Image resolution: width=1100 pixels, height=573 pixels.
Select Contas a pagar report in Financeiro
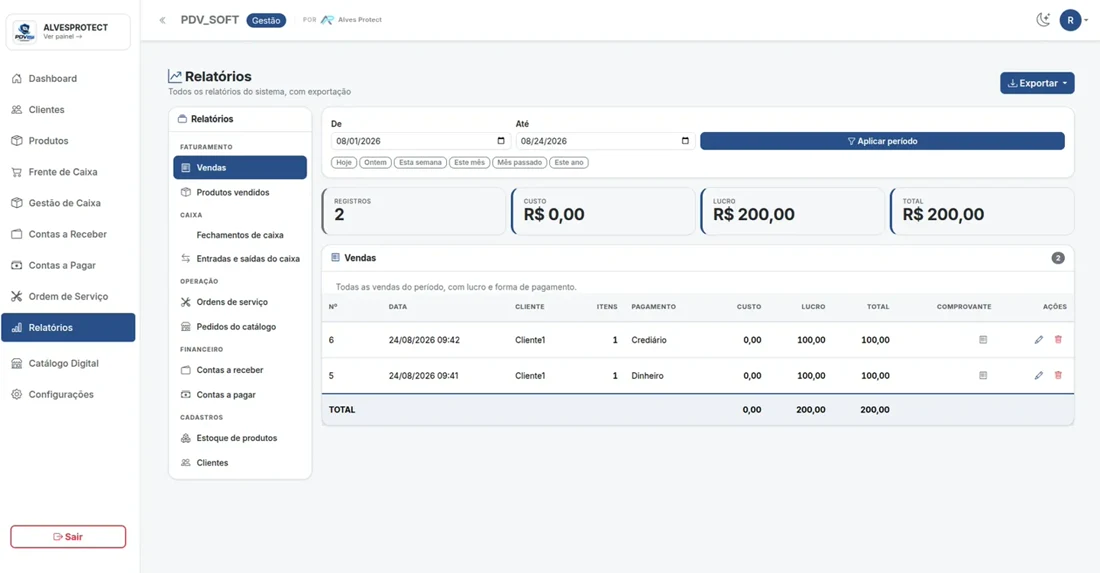point(240,395)
